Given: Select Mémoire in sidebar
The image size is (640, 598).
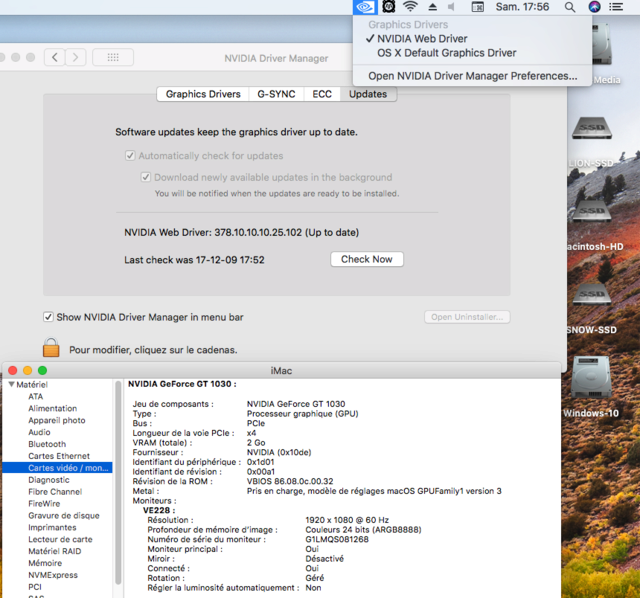Looking at the screenshot, I should 45,563.
